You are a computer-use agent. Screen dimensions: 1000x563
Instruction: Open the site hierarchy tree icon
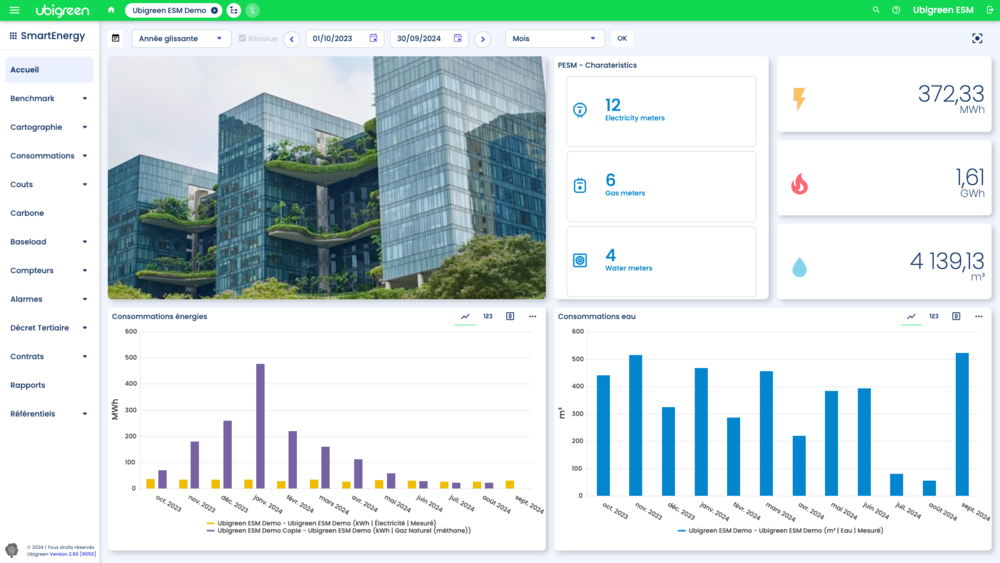pyautogui.click(x=234, y=10)
